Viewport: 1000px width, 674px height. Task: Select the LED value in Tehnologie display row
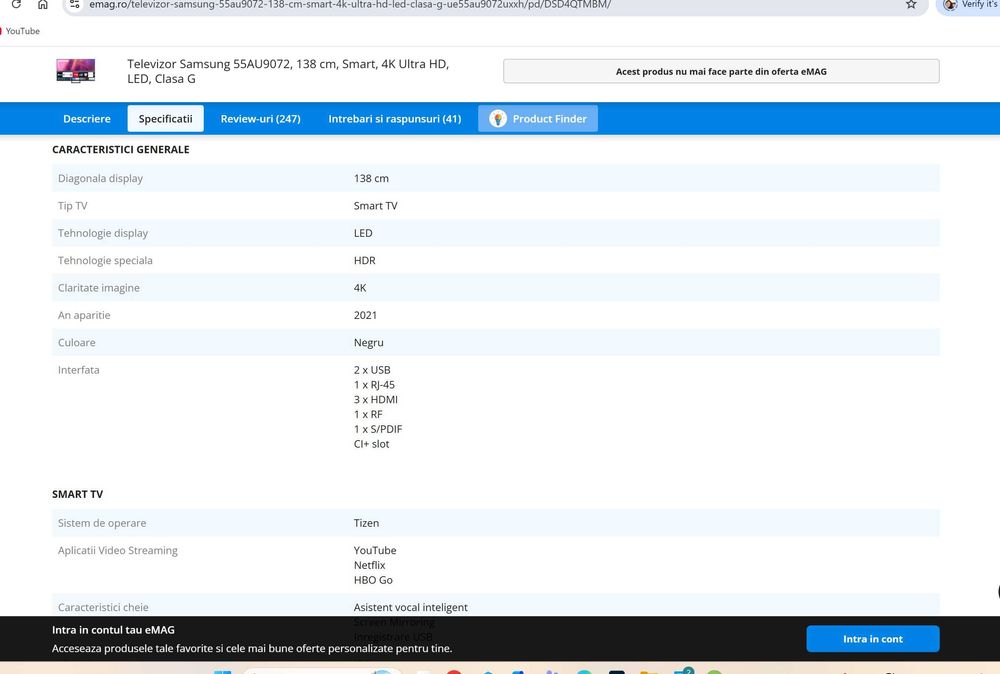coord(363,233)
